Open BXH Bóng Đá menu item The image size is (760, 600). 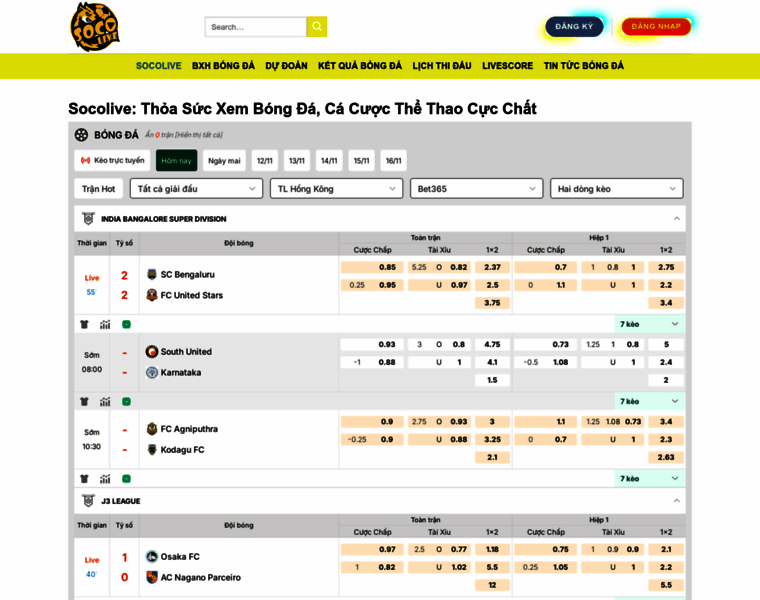(223, 66)
